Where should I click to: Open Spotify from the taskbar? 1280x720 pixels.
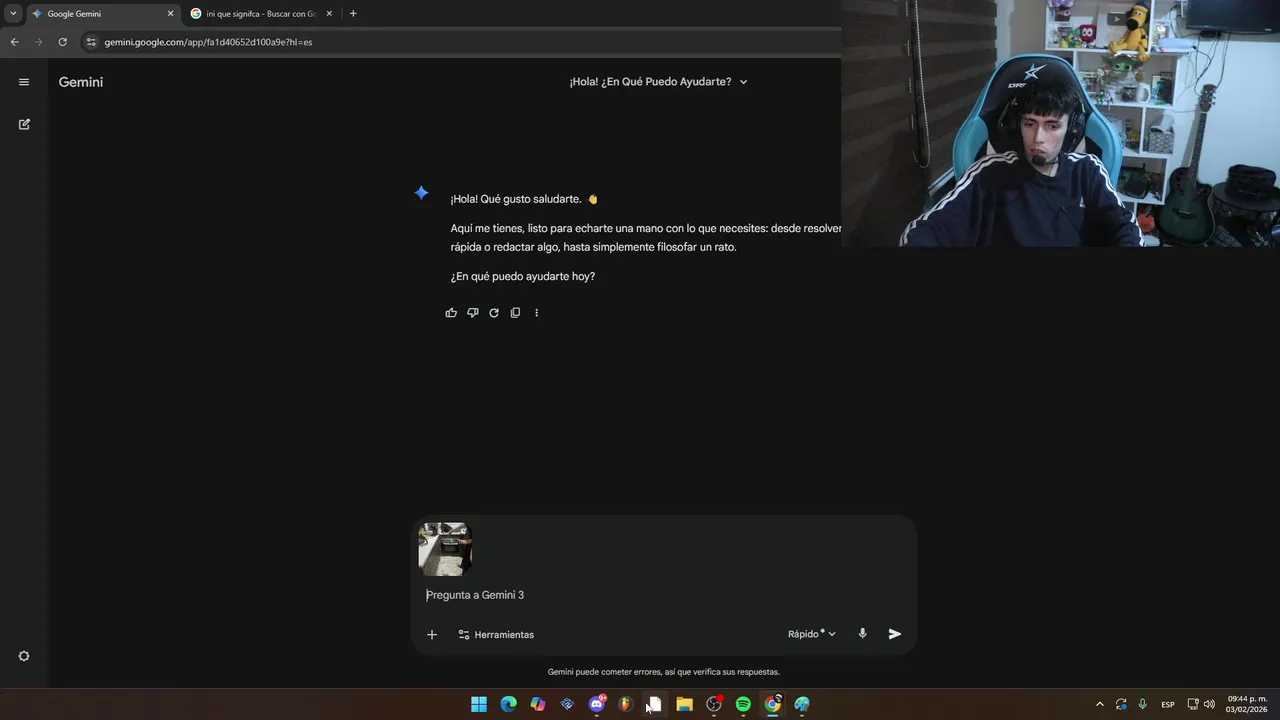743,704
